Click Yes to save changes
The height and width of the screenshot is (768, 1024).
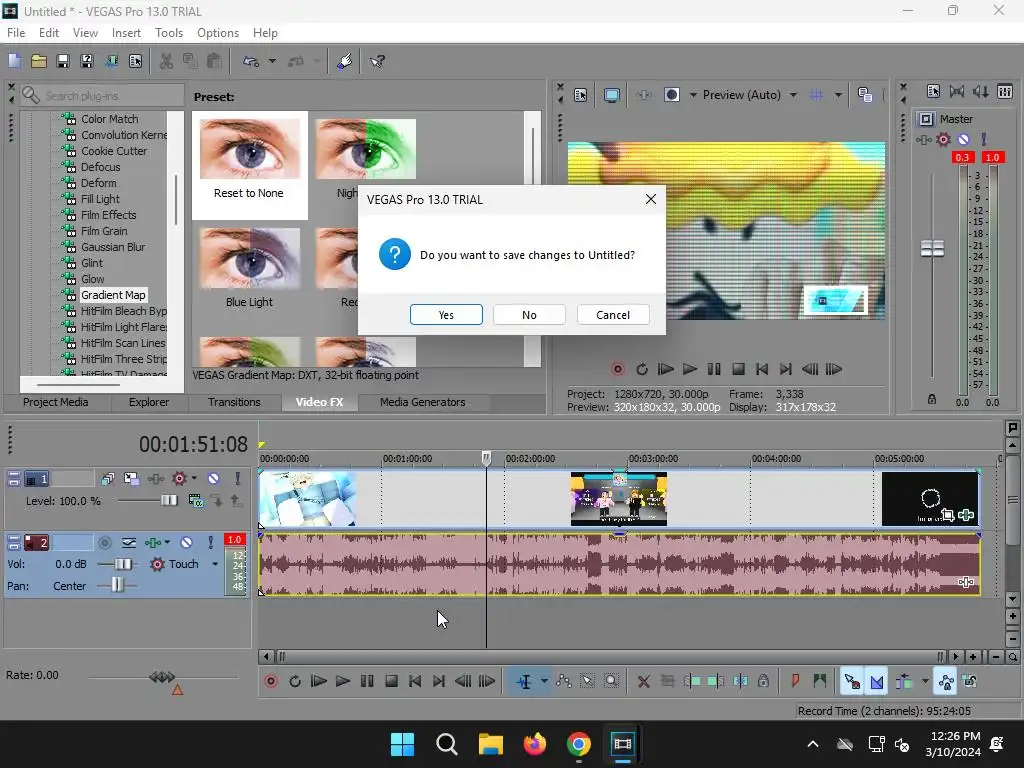tap(446, 315)
